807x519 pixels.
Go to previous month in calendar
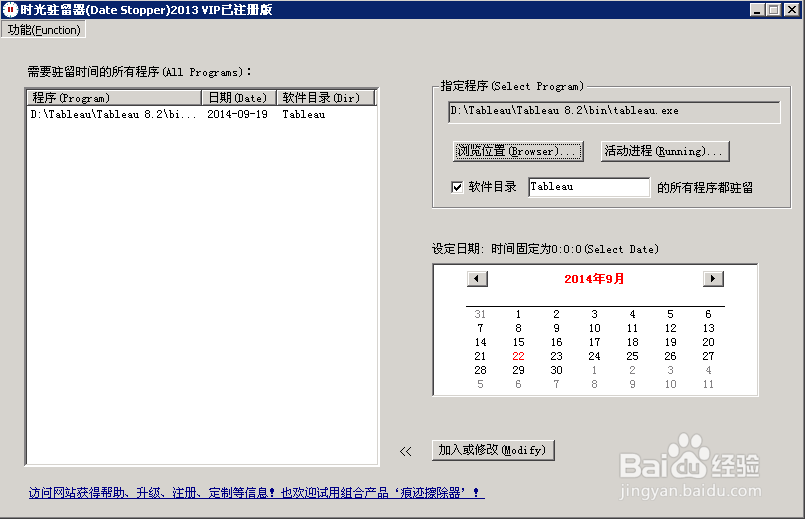point(477,279)
